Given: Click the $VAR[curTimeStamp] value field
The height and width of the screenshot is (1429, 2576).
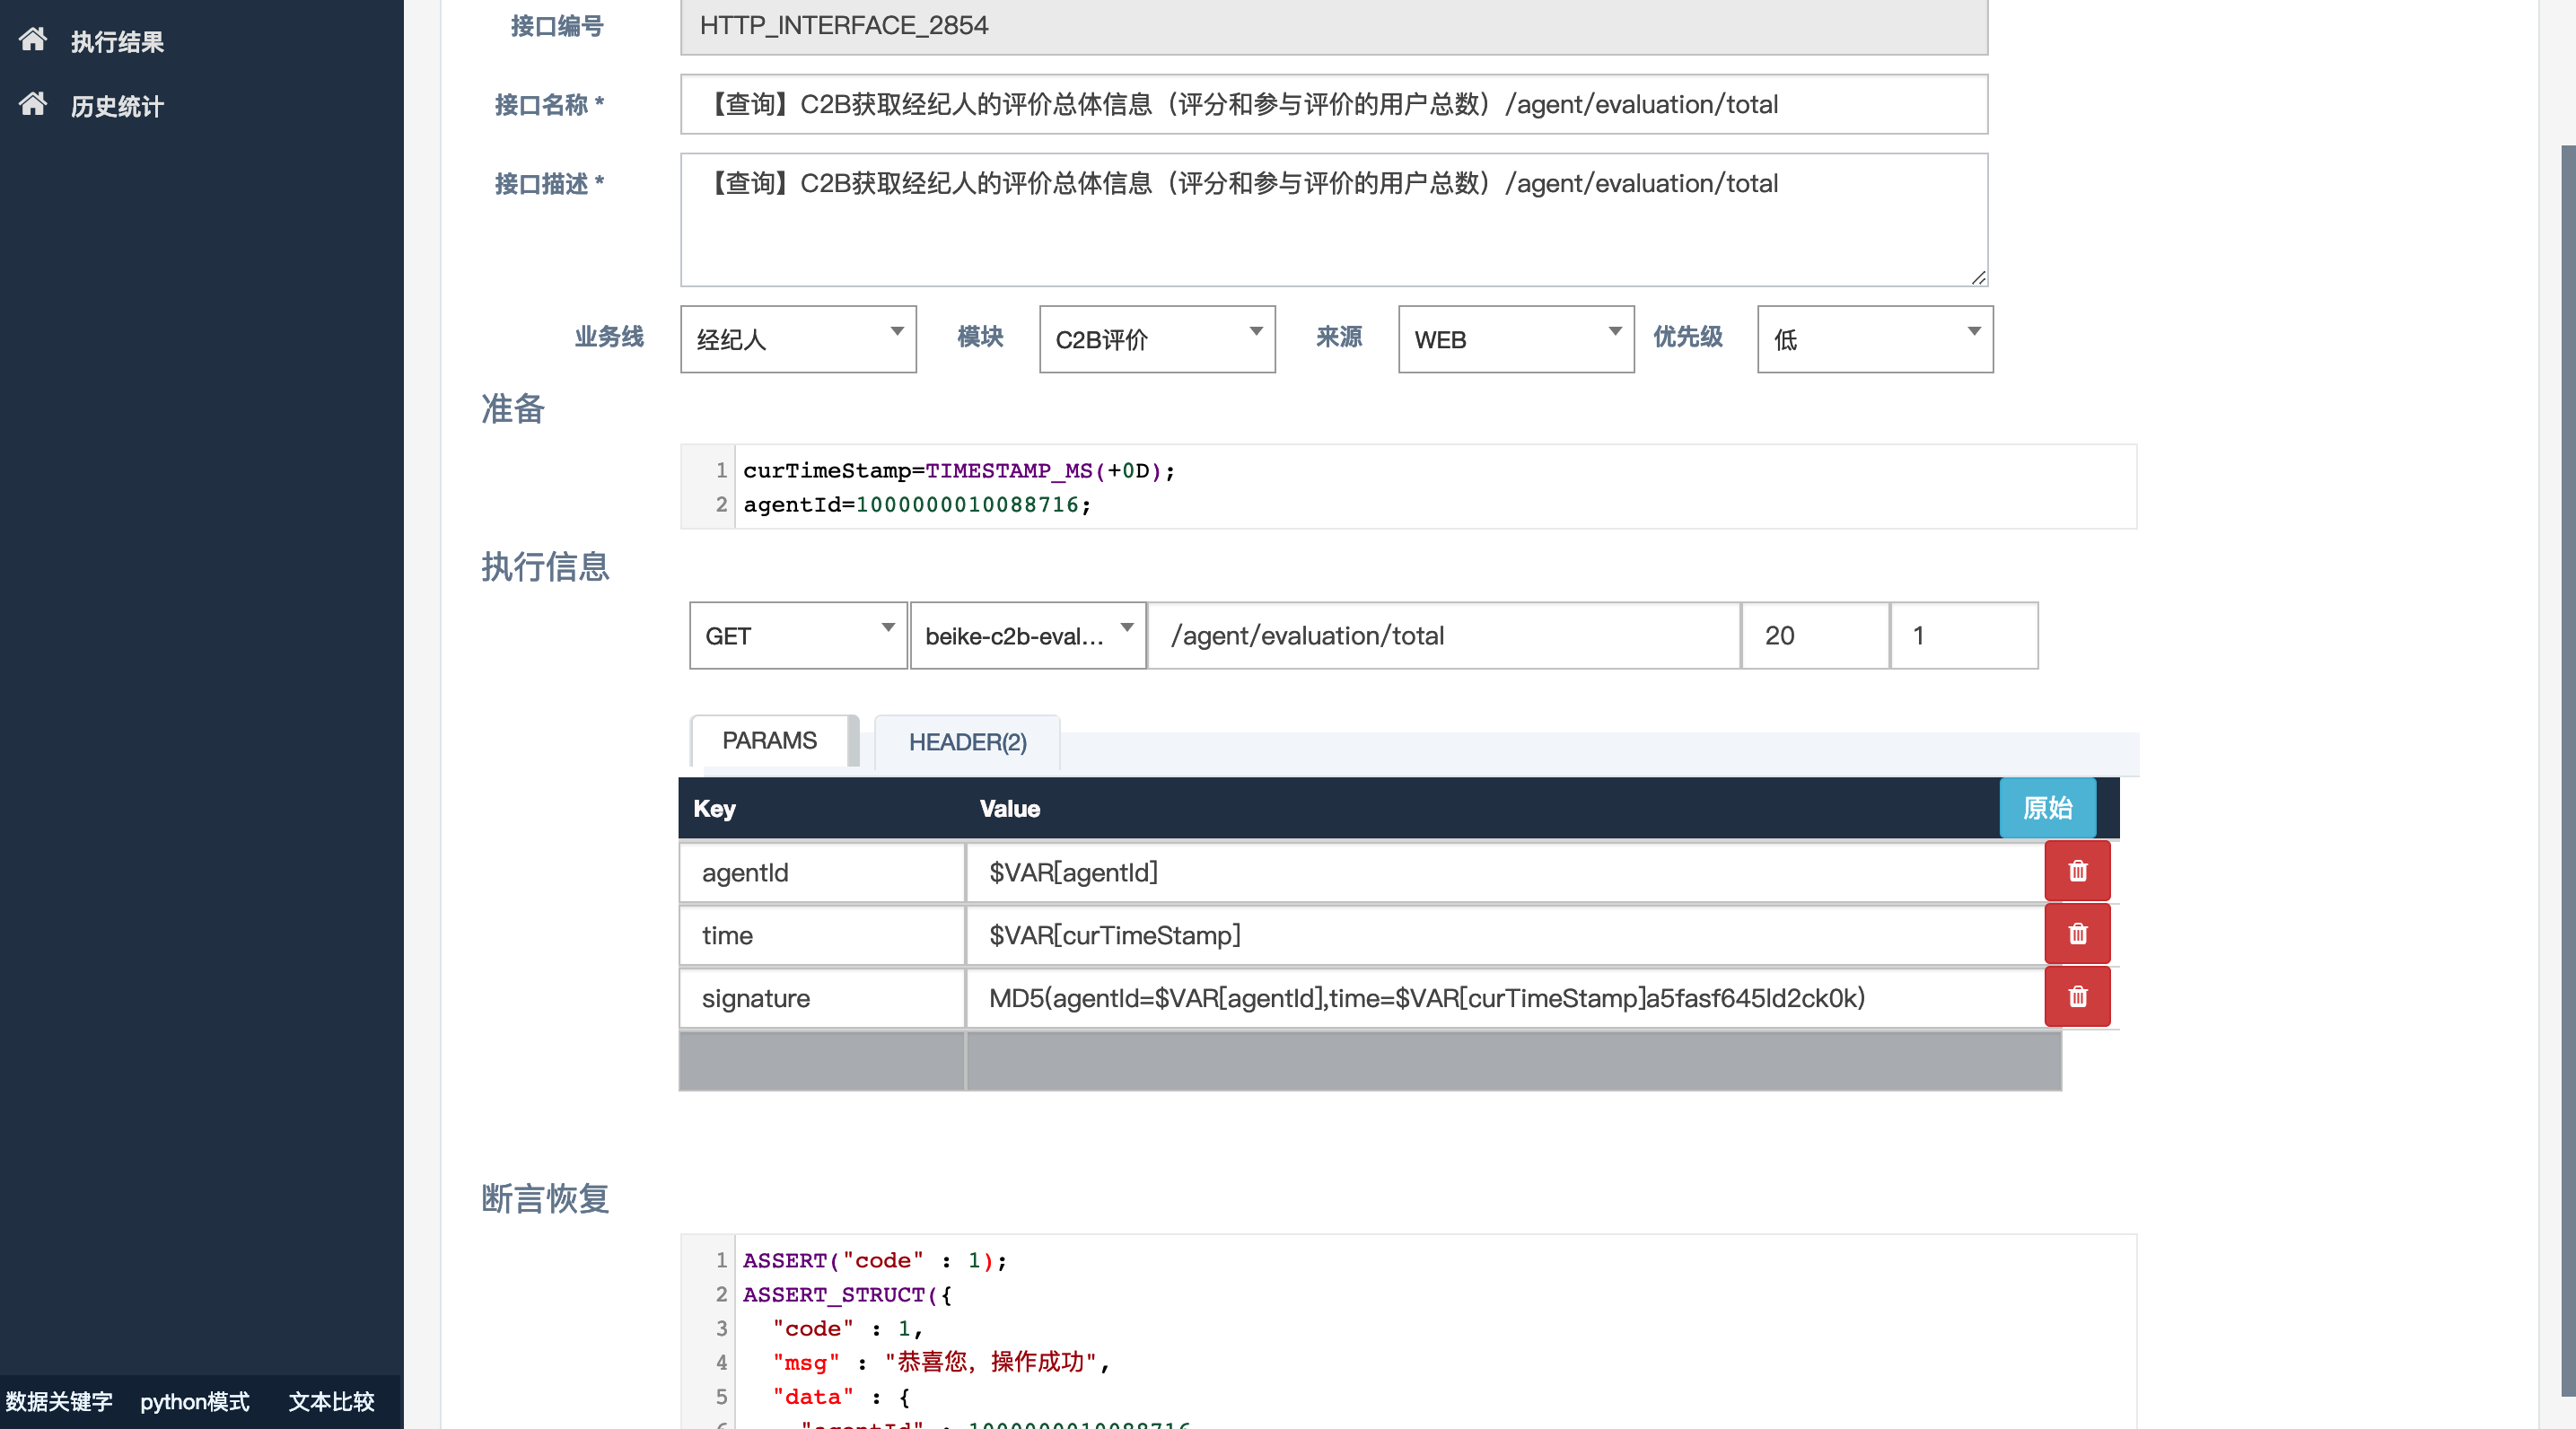Looking at the screenshot, I should [1505, 935].
